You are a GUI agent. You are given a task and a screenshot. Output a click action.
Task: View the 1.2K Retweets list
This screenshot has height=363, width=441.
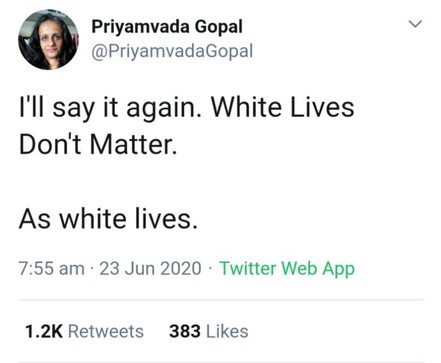click(x=84, y=331)
